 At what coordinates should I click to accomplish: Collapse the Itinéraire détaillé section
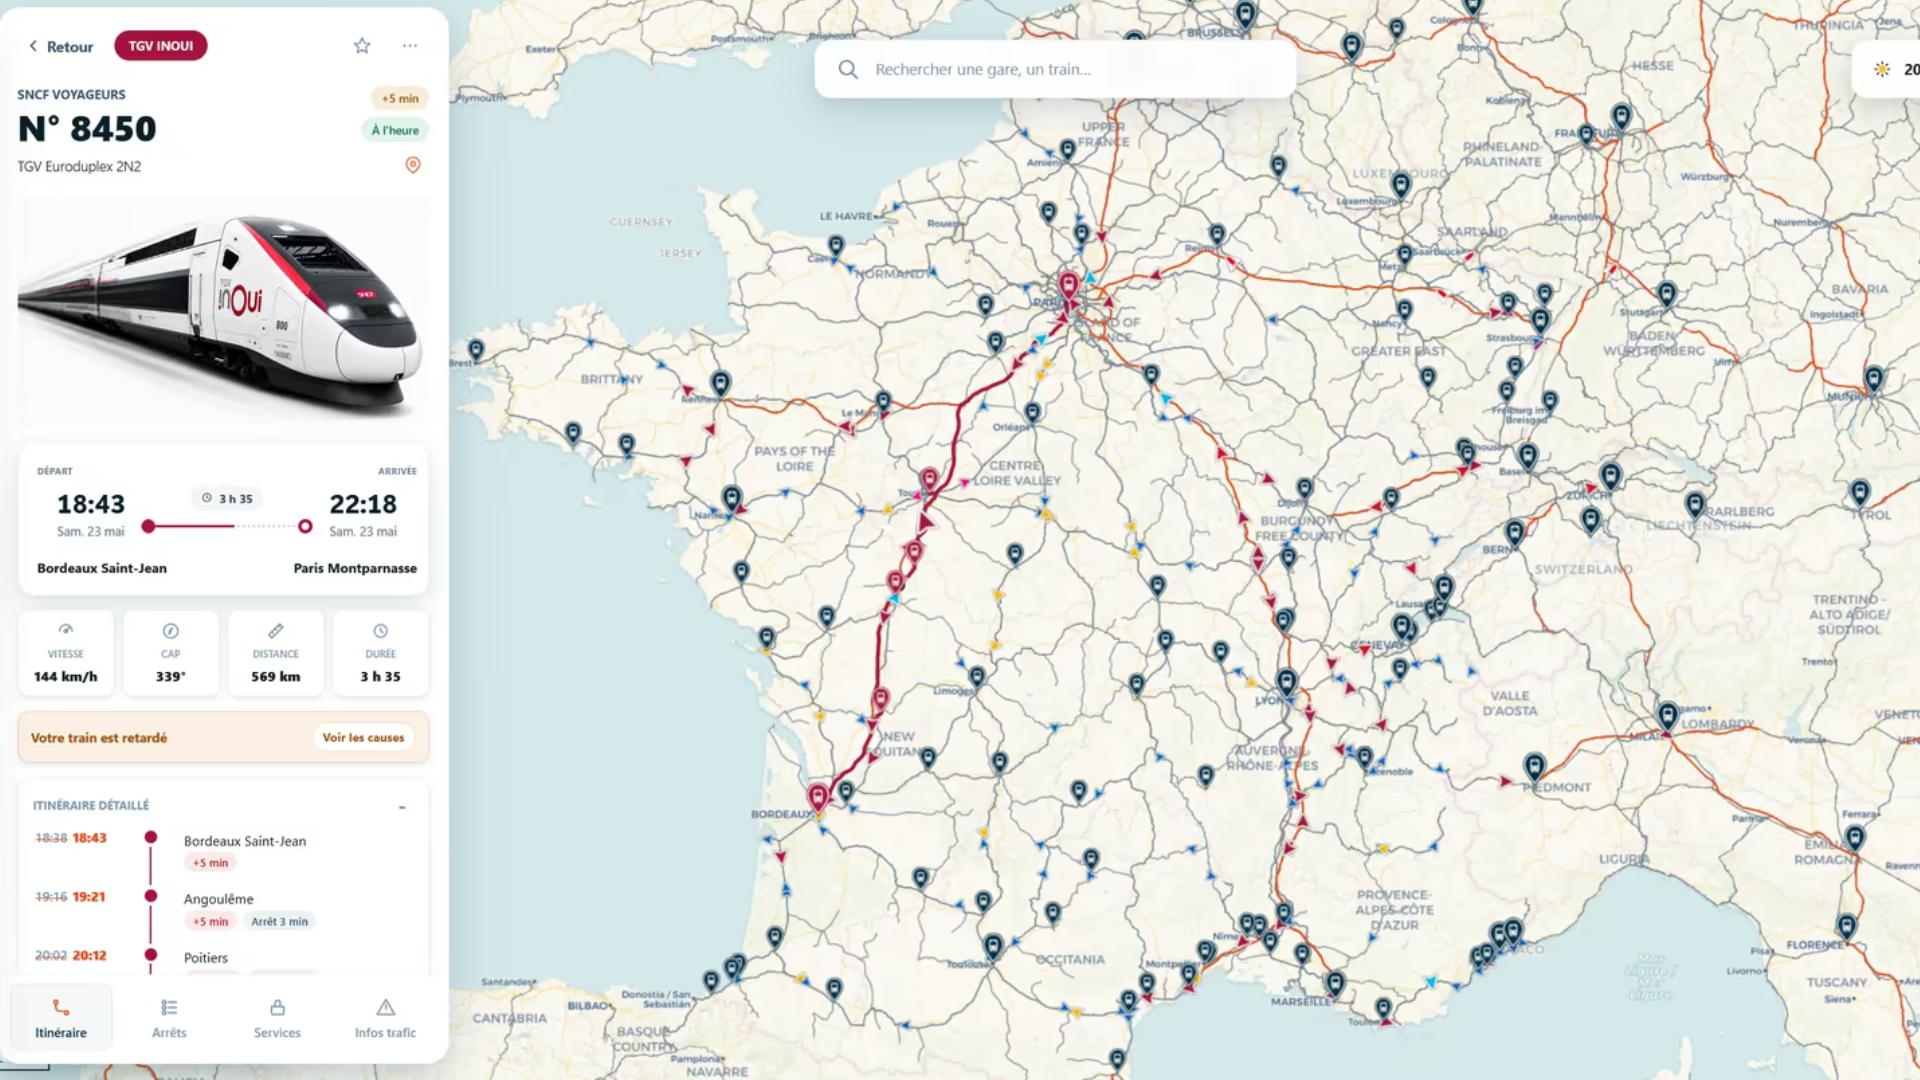(402, 807)
